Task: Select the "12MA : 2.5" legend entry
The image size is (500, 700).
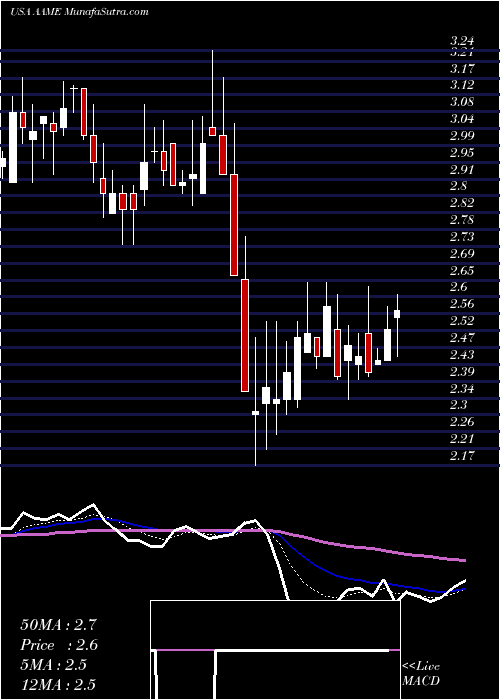Action: [x=58, y=685]
